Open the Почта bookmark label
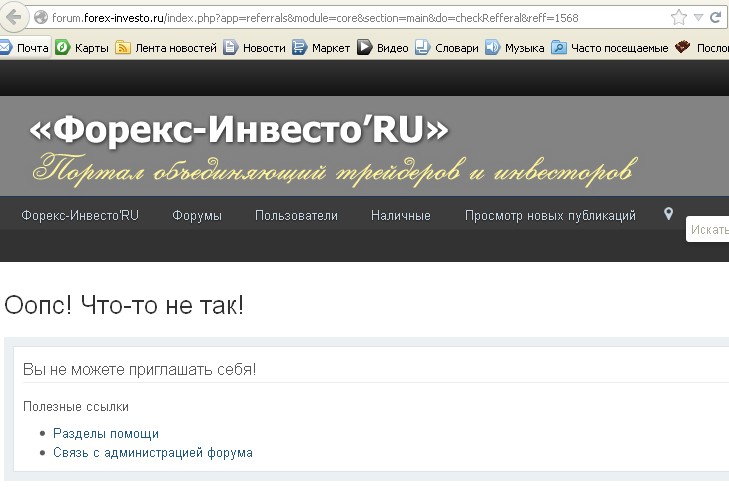The height and width of the screenshot is (500, 729). (33, 48)
